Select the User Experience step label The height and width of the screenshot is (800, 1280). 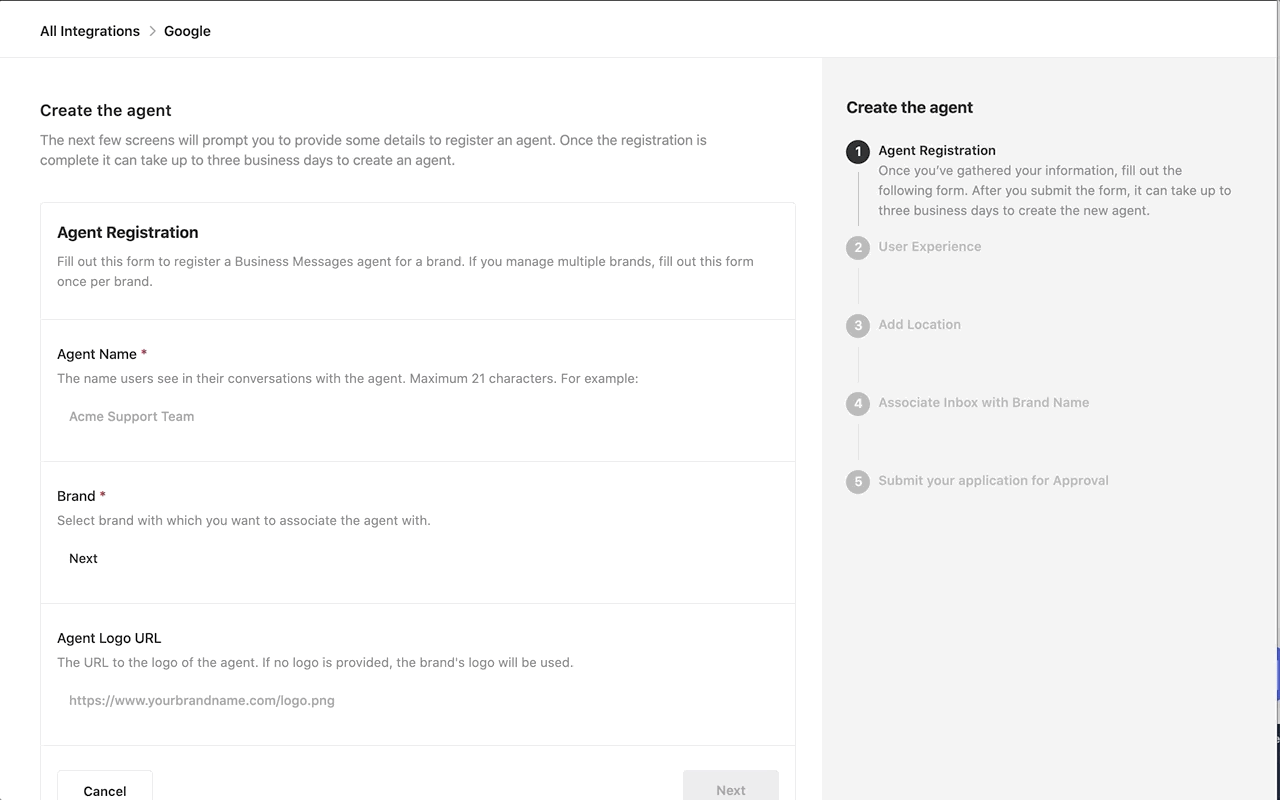tap(930, 247)
